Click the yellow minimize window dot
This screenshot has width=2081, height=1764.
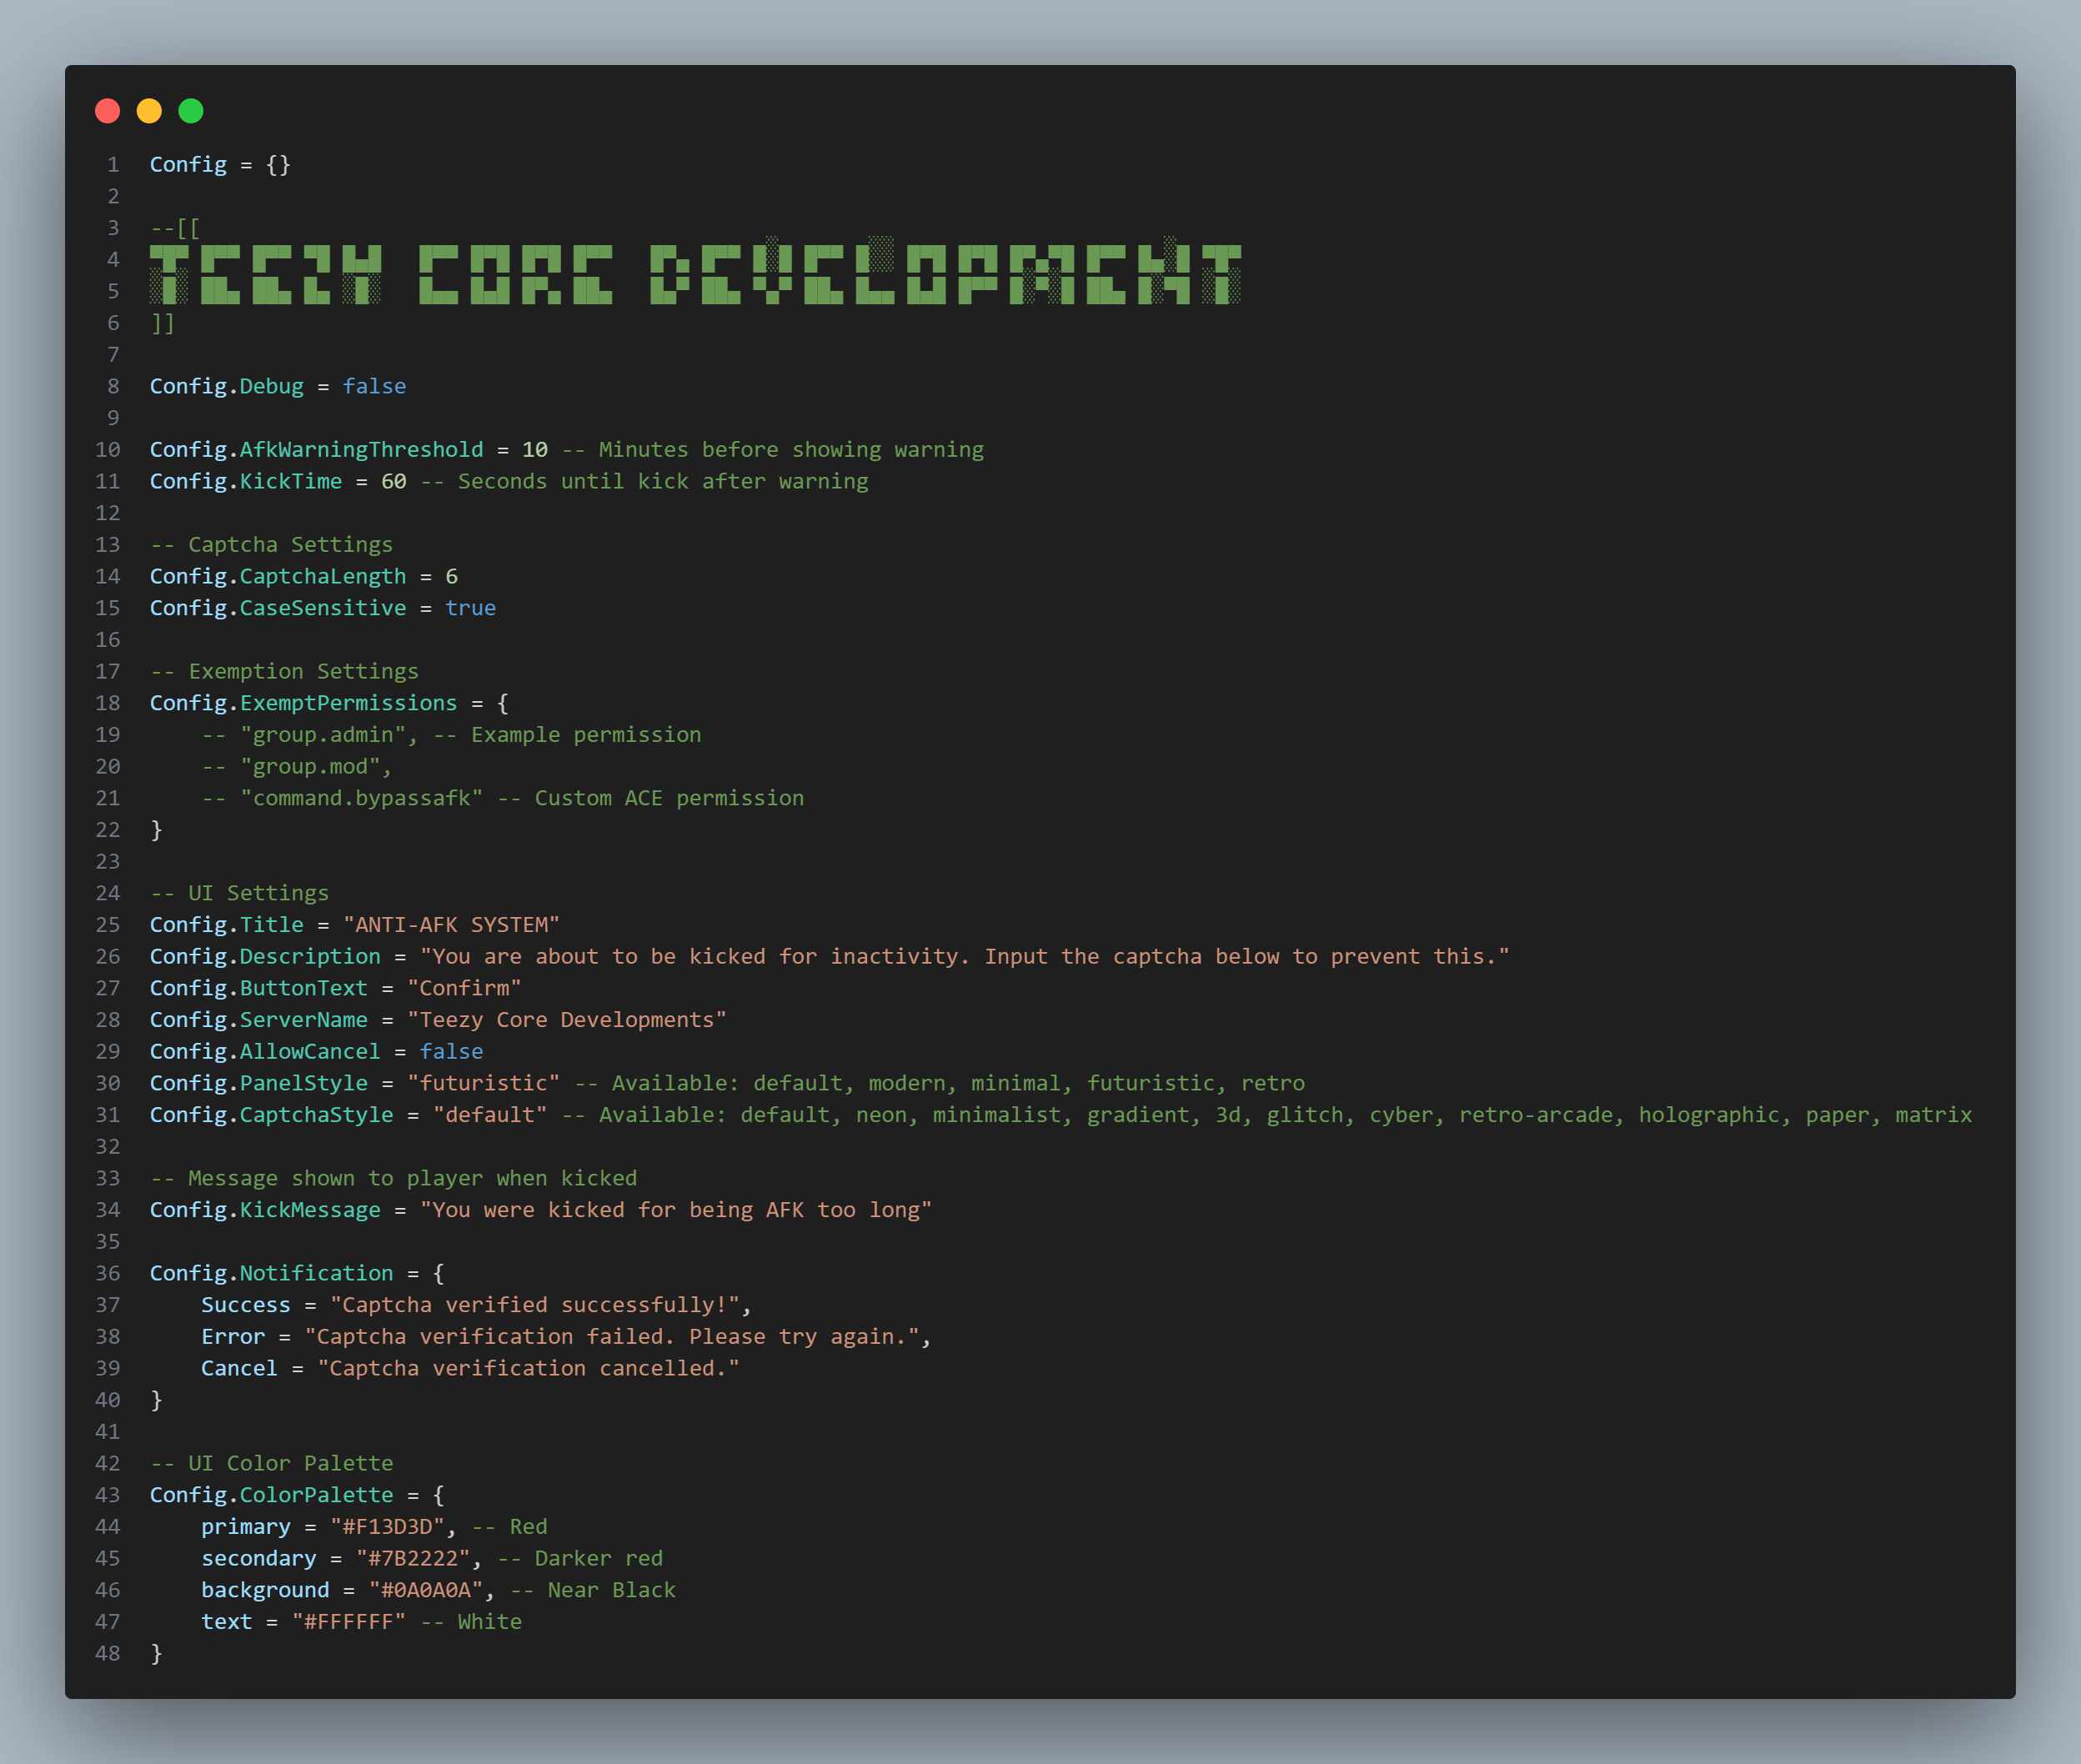click(x=149, y=111)
